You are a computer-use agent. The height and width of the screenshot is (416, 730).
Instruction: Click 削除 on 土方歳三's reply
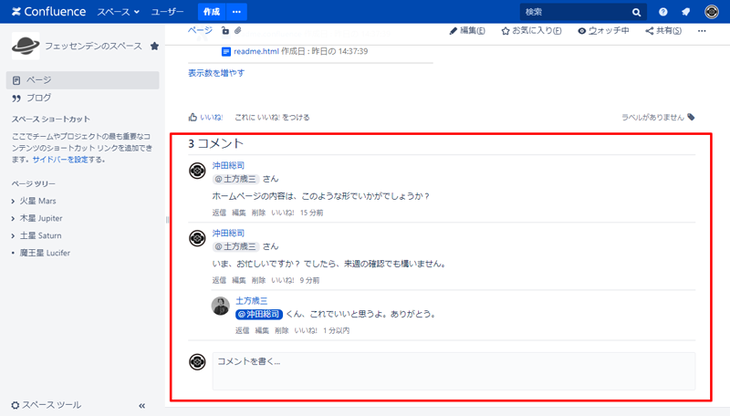coord(281,330)
